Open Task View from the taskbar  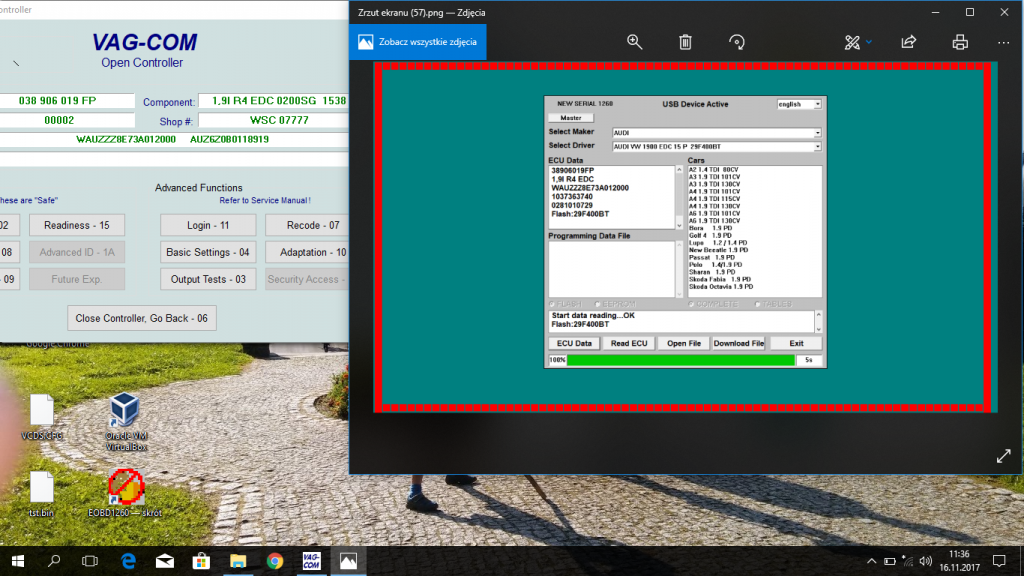point(90,561)
